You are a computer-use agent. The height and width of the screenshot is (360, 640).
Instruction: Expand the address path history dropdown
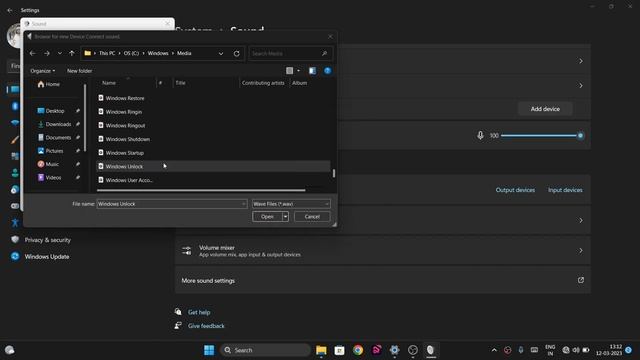221,53
